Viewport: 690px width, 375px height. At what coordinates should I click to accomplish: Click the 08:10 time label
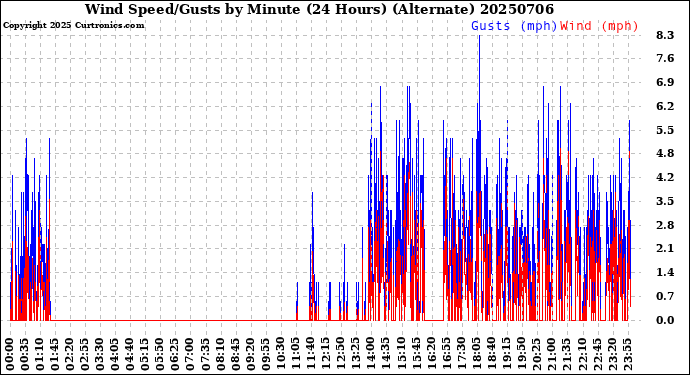[221, 354]
